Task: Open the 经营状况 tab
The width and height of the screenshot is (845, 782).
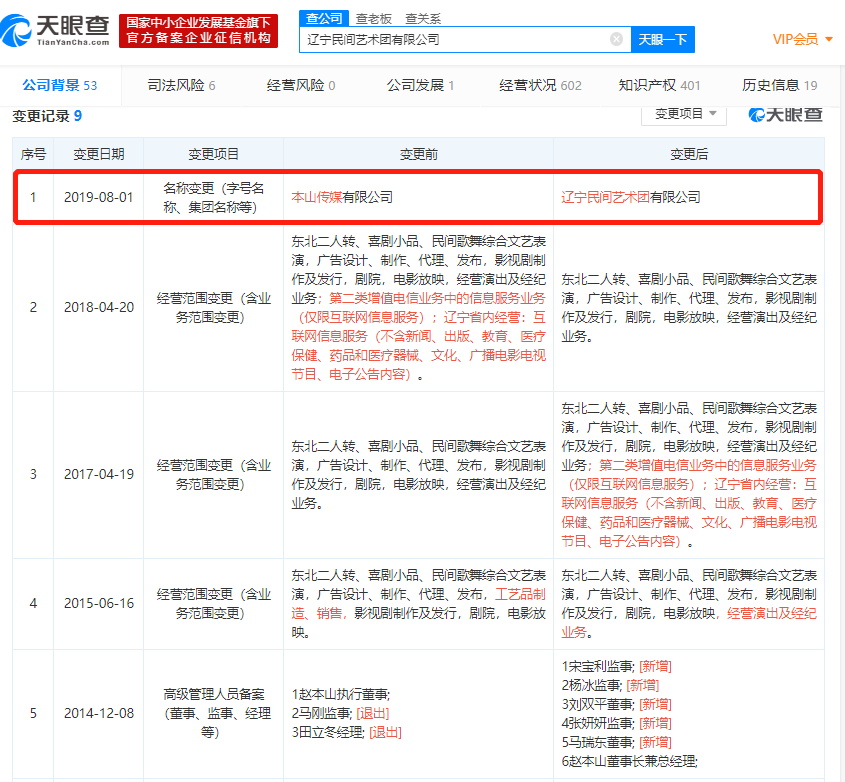Action: pyautogui.click(x=540, y=85)
